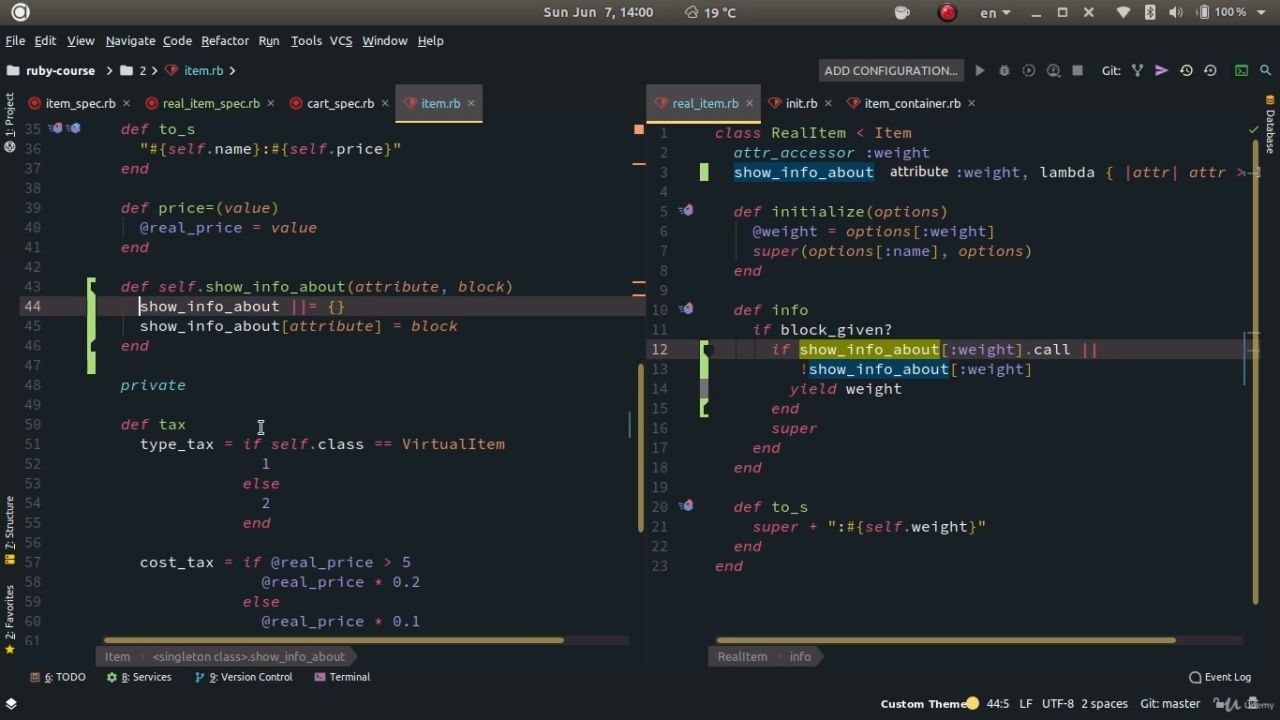
Task: Open the 1: Project tool window
Action: [9, 122]
